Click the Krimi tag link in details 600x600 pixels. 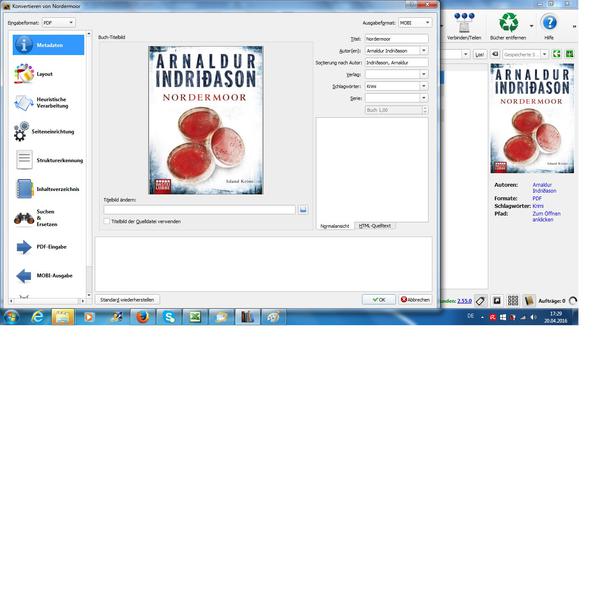(x=538, y=206)
